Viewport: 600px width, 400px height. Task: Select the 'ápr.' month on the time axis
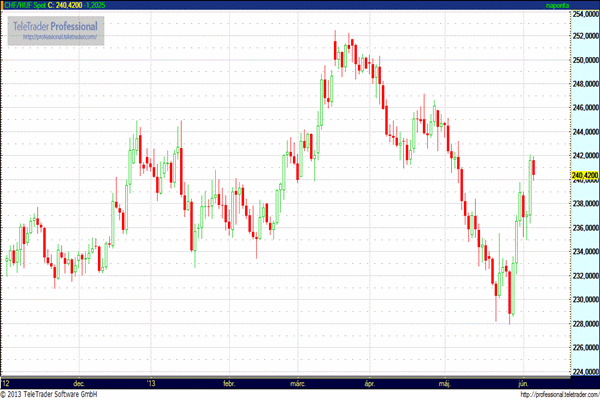(370, 383)
